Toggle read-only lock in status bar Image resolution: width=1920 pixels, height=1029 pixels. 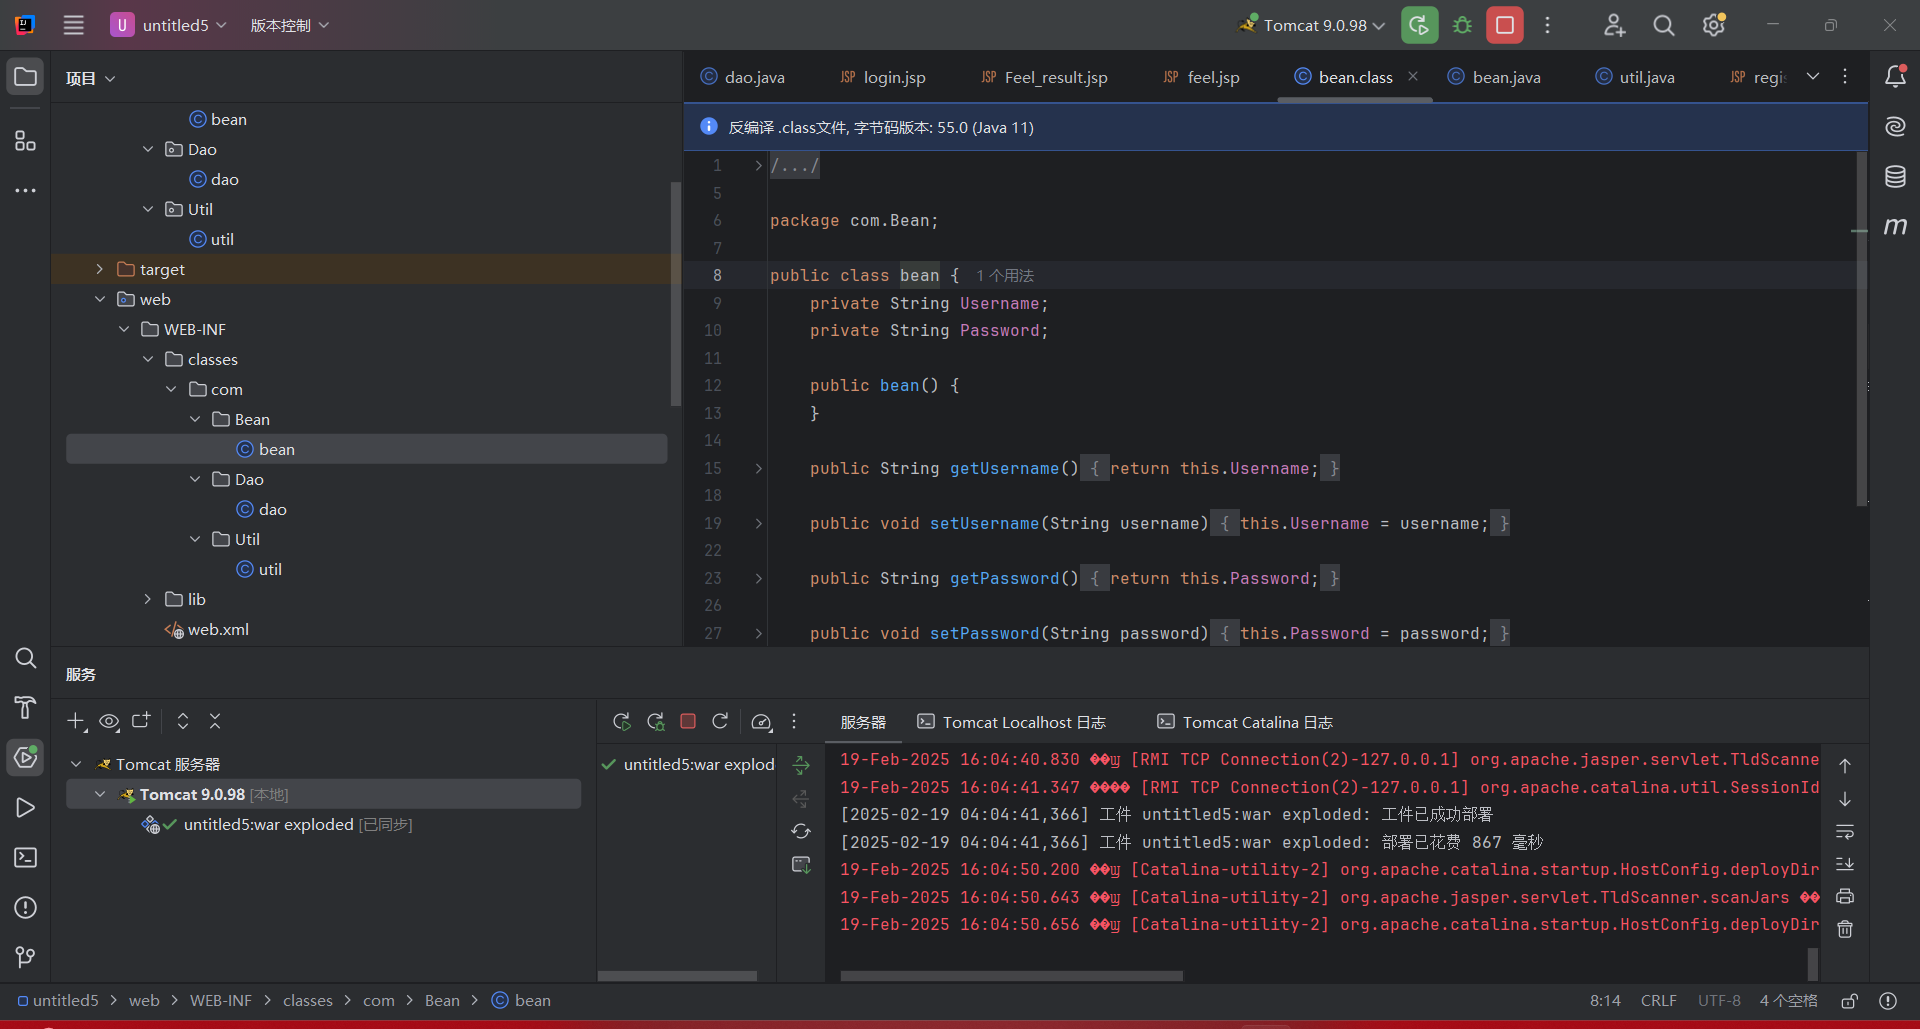tap(1850, 1001)
